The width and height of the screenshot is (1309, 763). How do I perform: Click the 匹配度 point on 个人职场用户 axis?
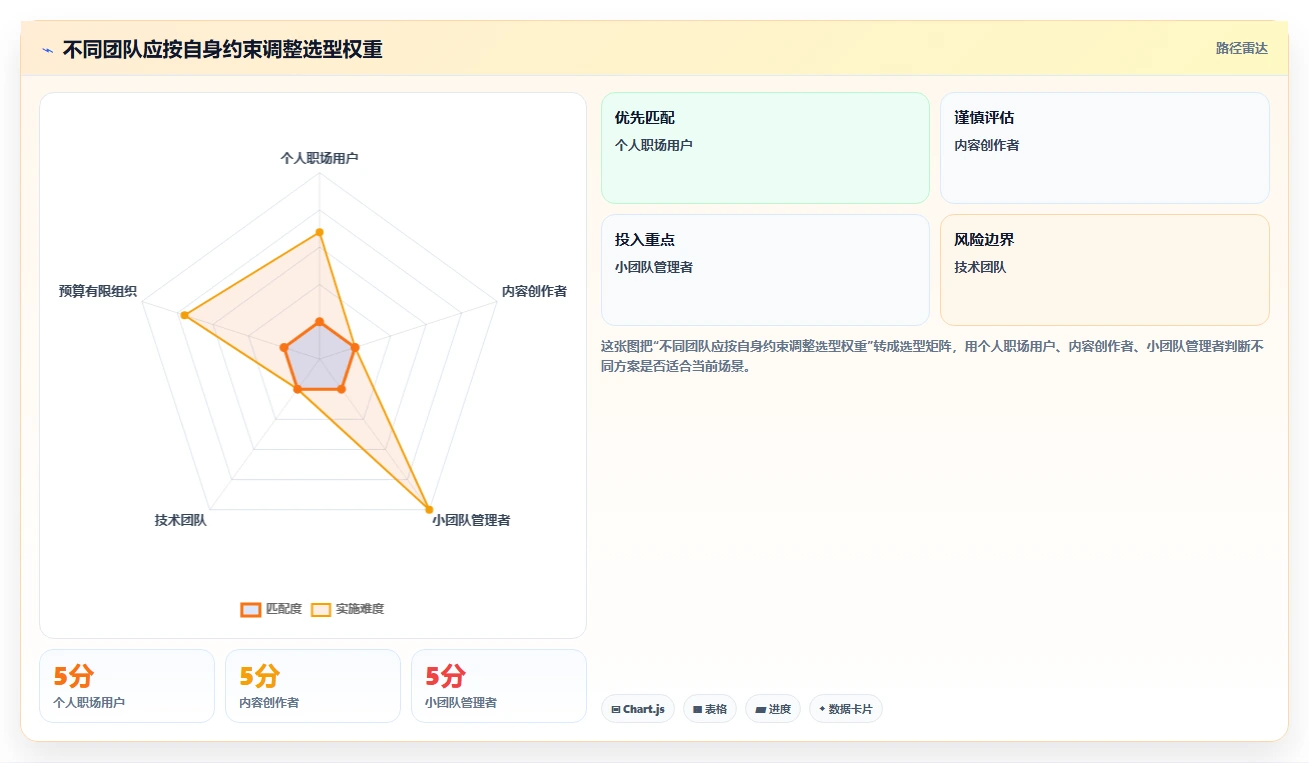coord(319,322)
